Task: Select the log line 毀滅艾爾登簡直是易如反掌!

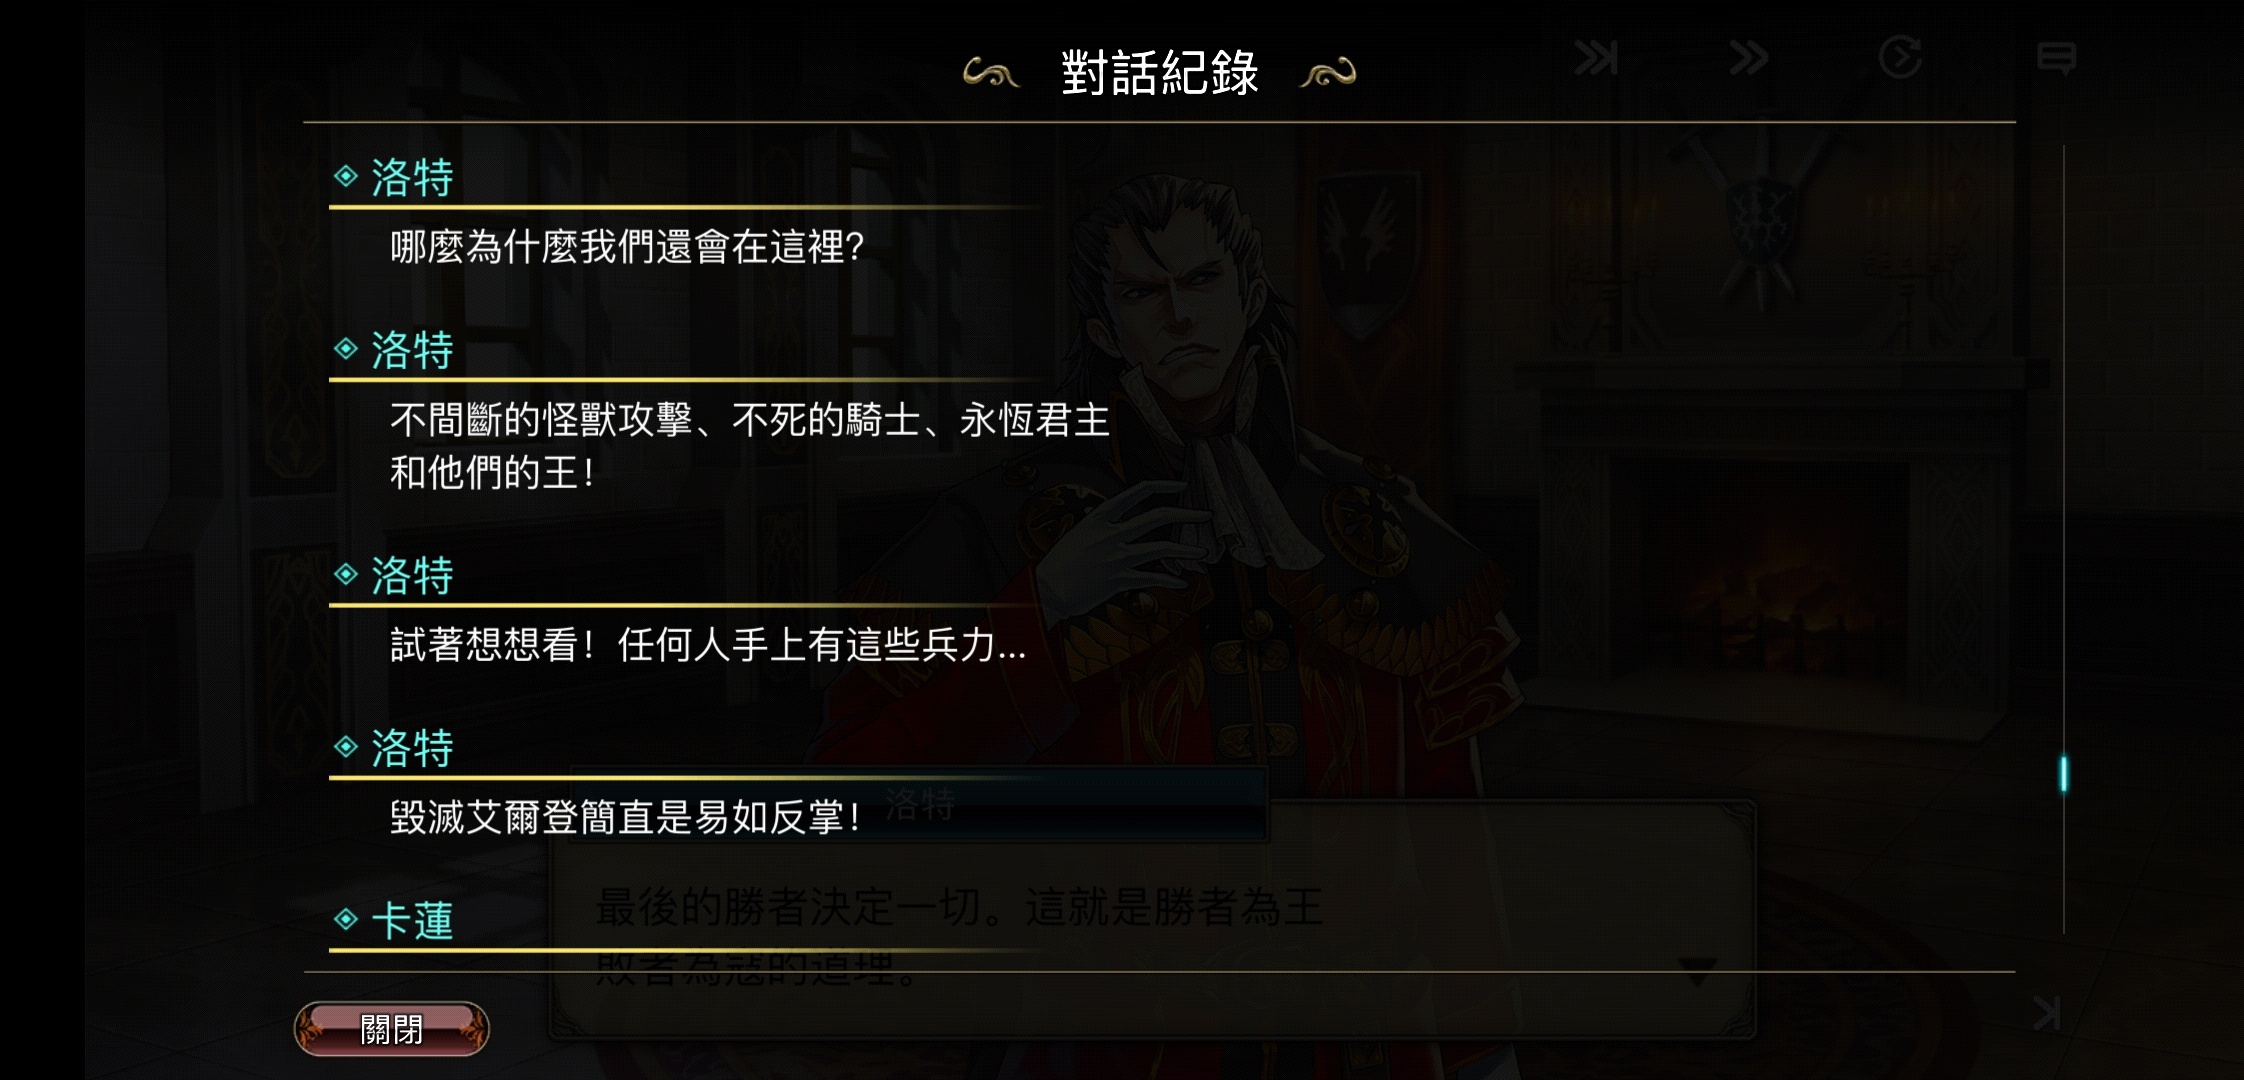Action: point(625,818)
